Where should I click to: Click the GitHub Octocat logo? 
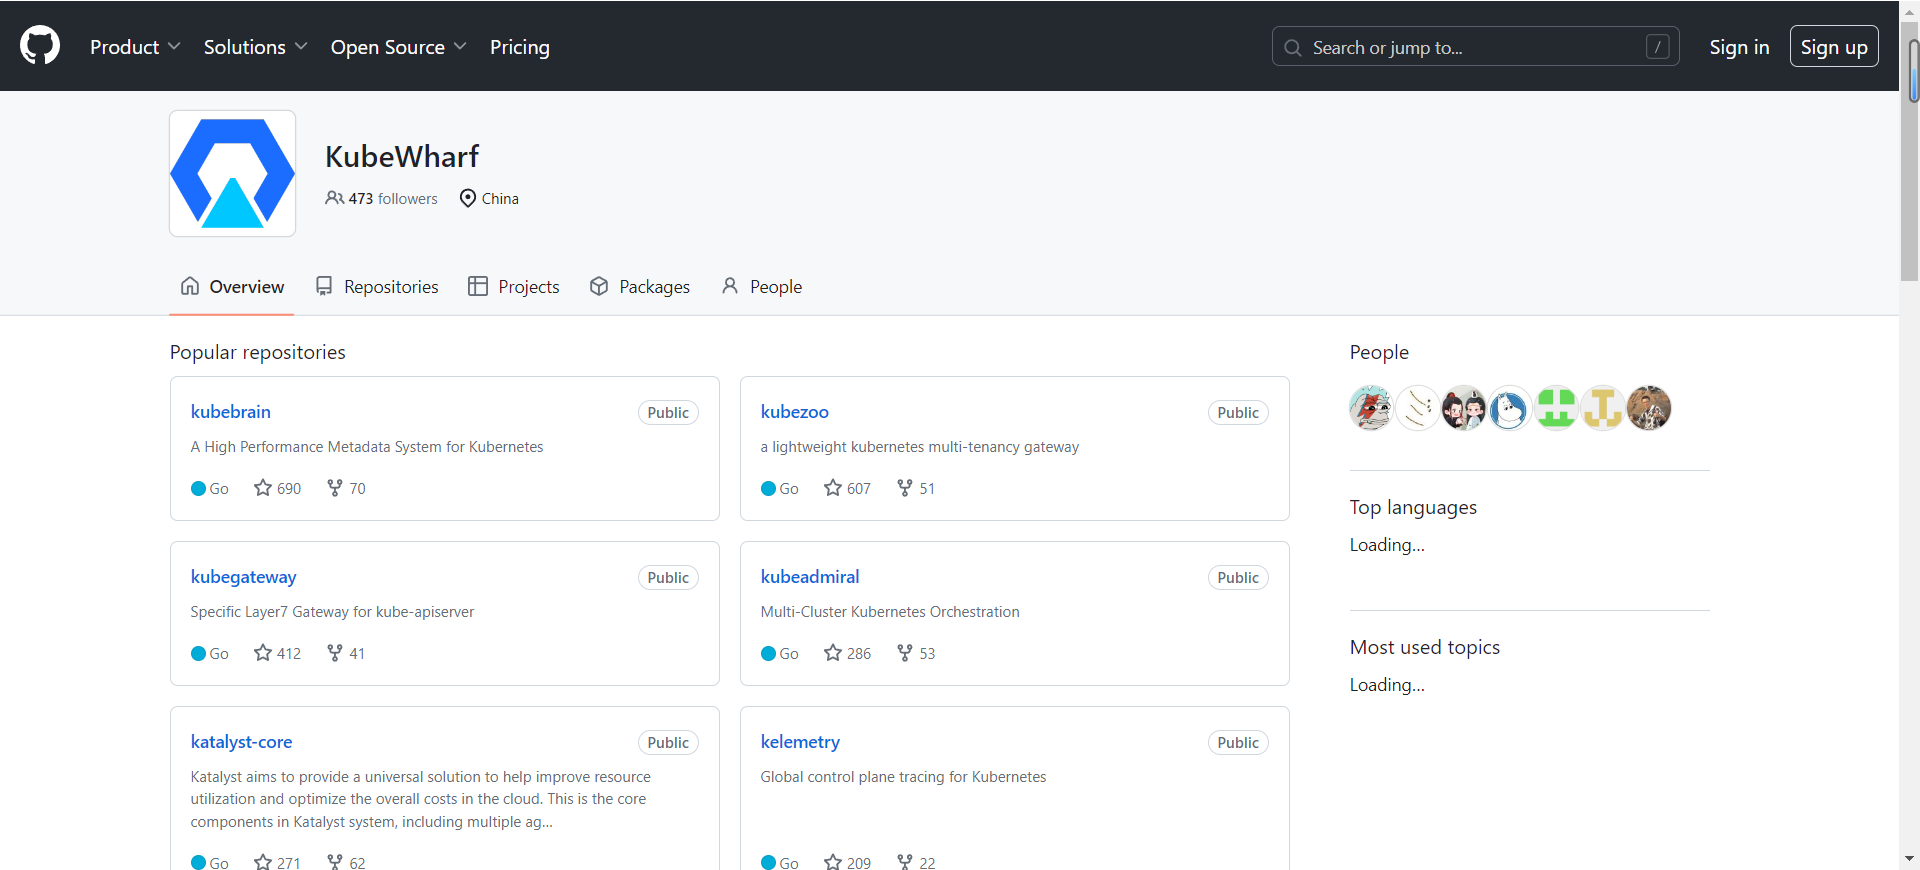(x=40, y=46)
